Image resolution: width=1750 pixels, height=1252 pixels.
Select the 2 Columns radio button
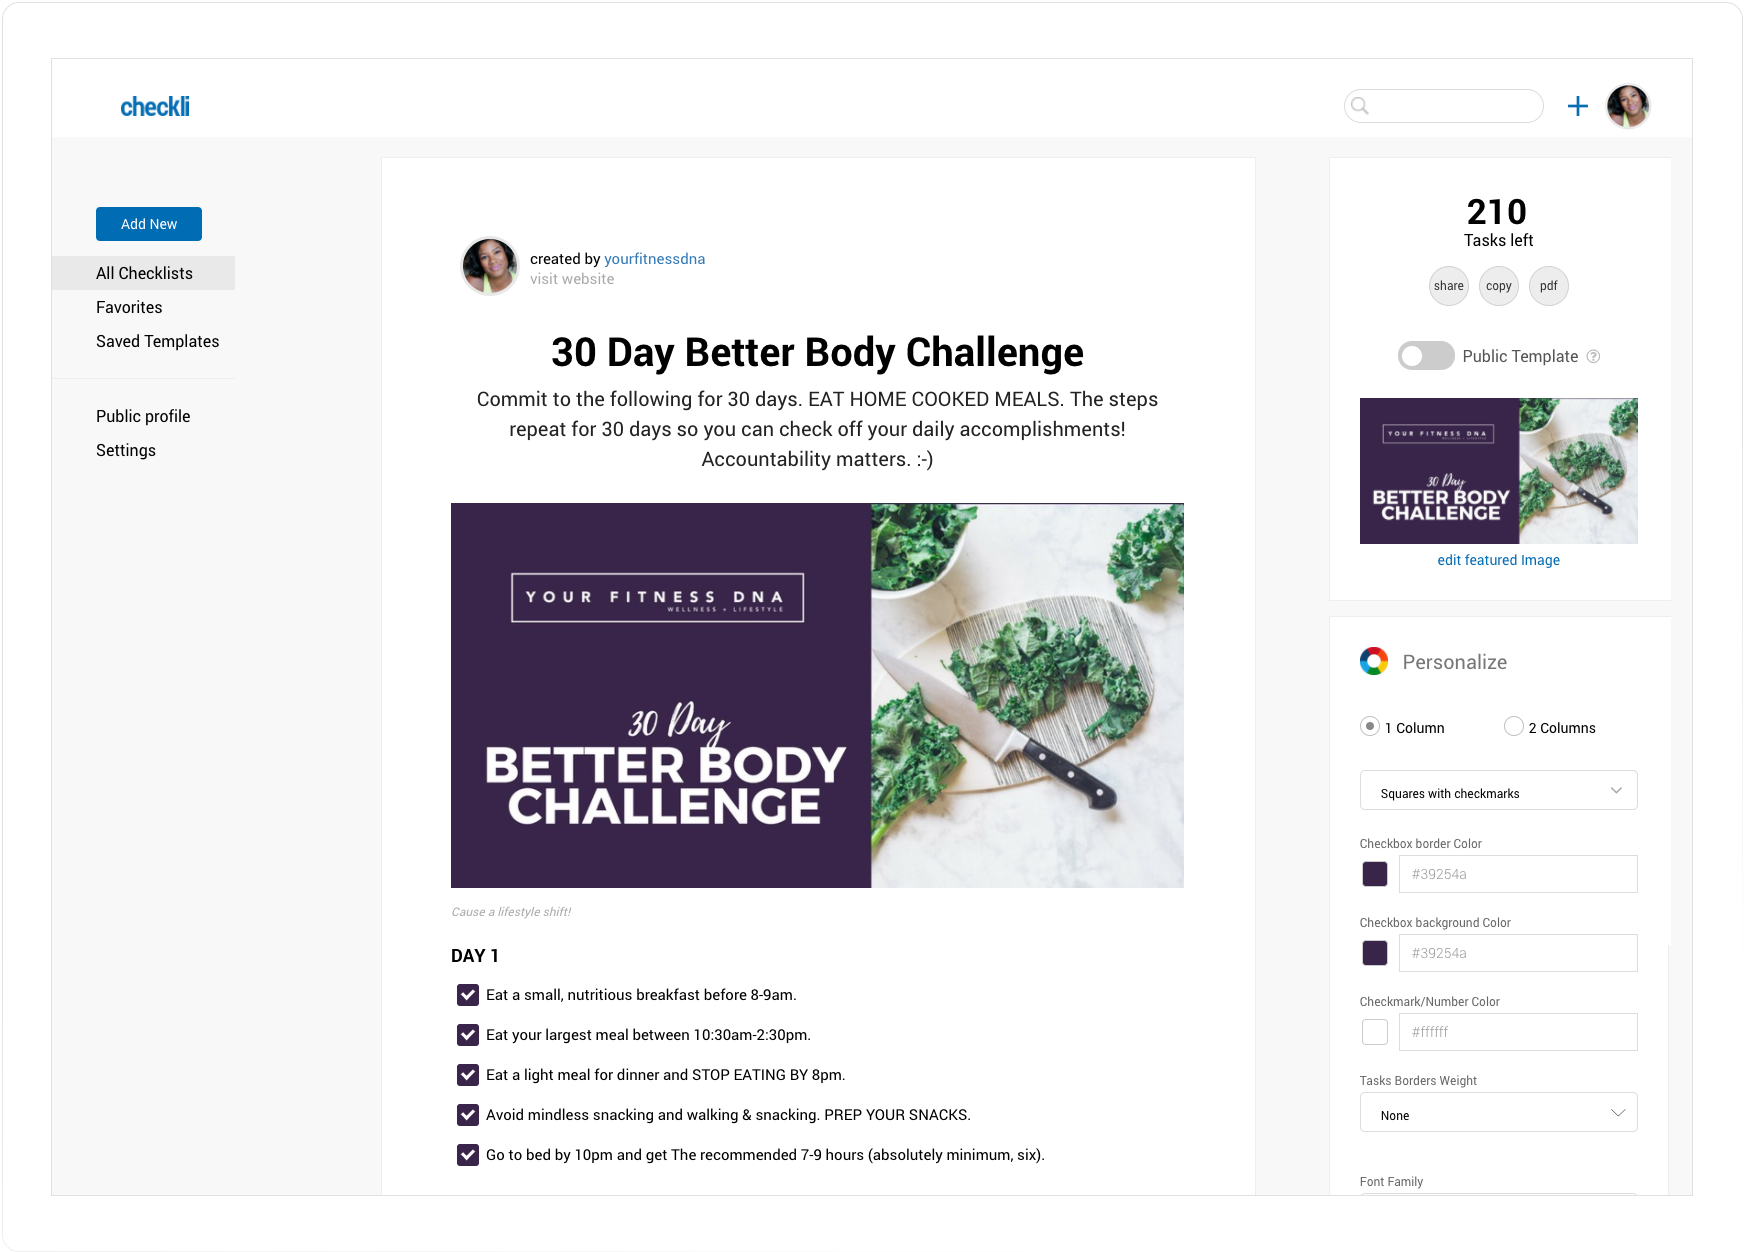click(x=1514, y=727)
